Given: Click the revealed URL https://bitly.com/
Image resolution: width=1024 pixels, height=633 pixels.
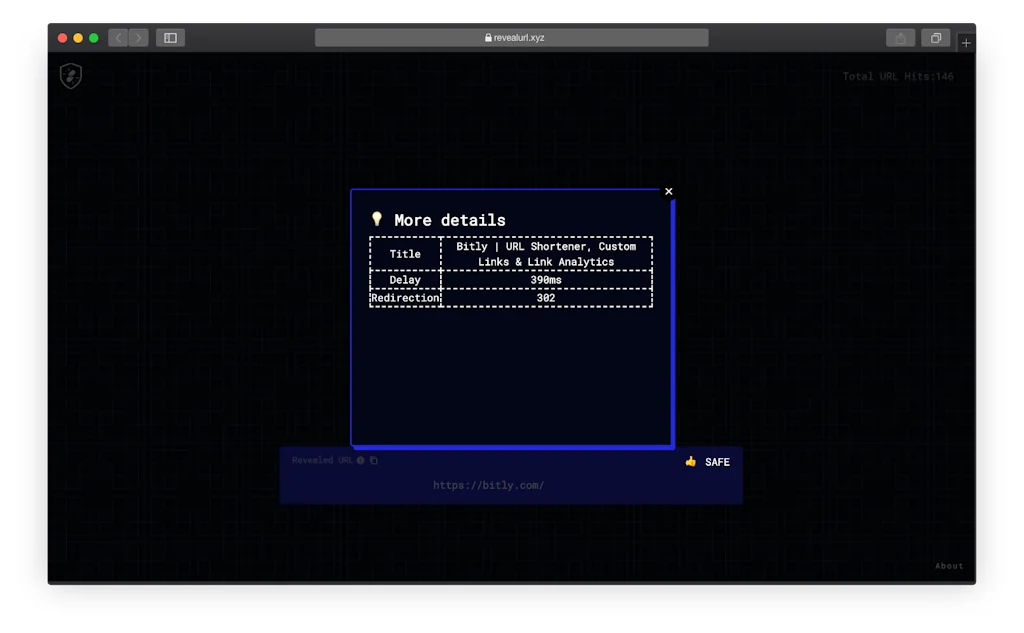Looking at the screenshot, I should tap(488, 485).
